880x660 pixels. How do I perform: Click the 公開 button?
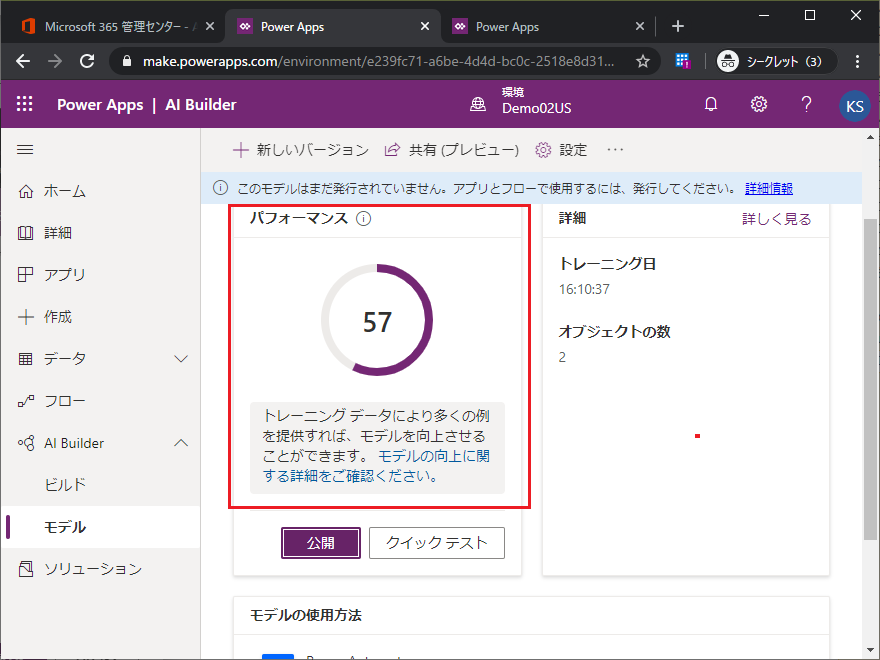pos(320,543)
